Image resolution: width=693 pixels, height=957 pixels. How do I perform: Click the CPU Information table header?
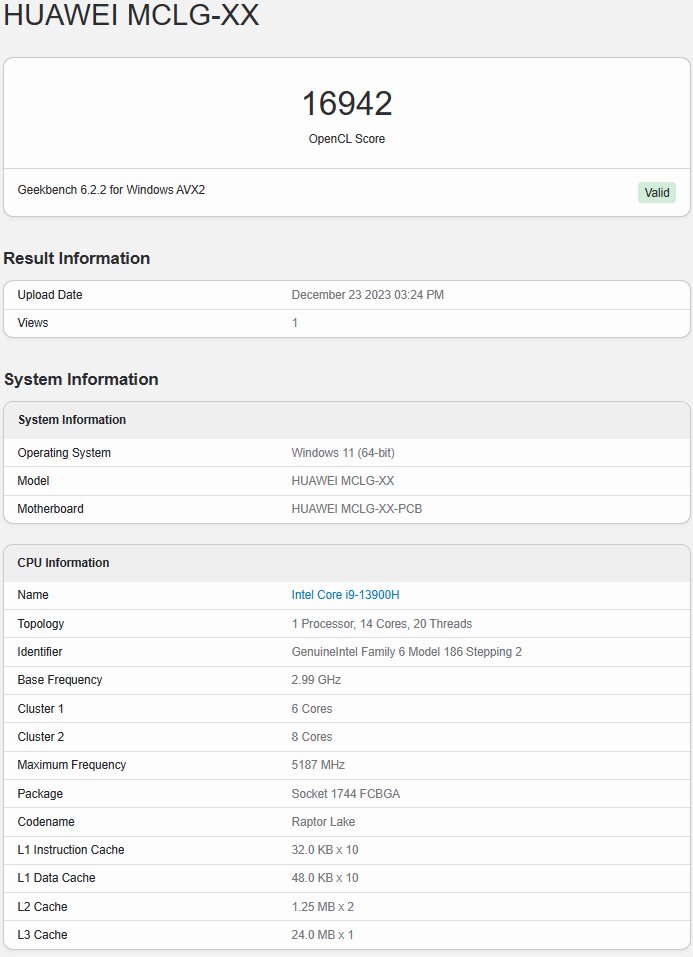click(63, 563)
